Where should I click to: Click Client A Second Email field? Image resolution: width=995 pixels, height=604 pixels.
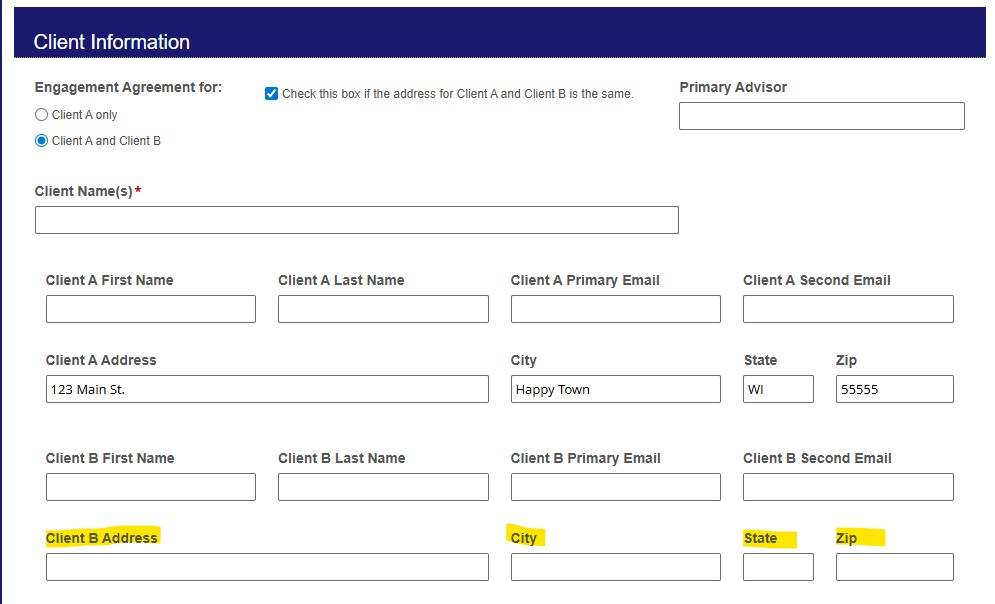[848, 309]
